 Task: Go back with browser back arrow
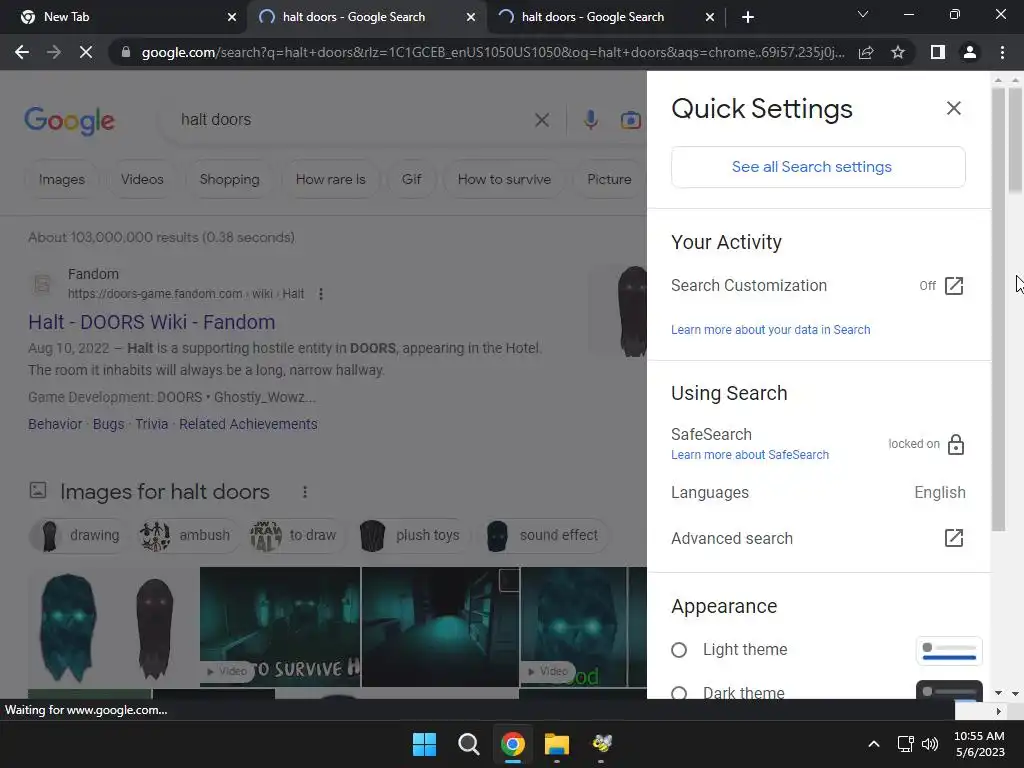click(22, 52)
